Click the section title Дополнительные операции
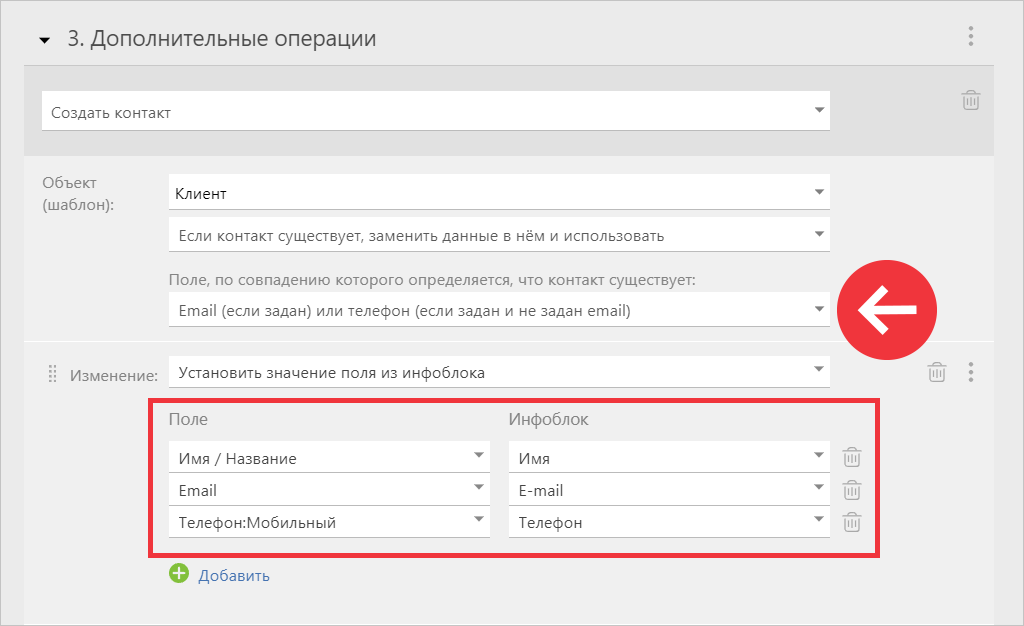This screenshot has height=626, width=1024. pyautogui.click(x=221, y=39)
